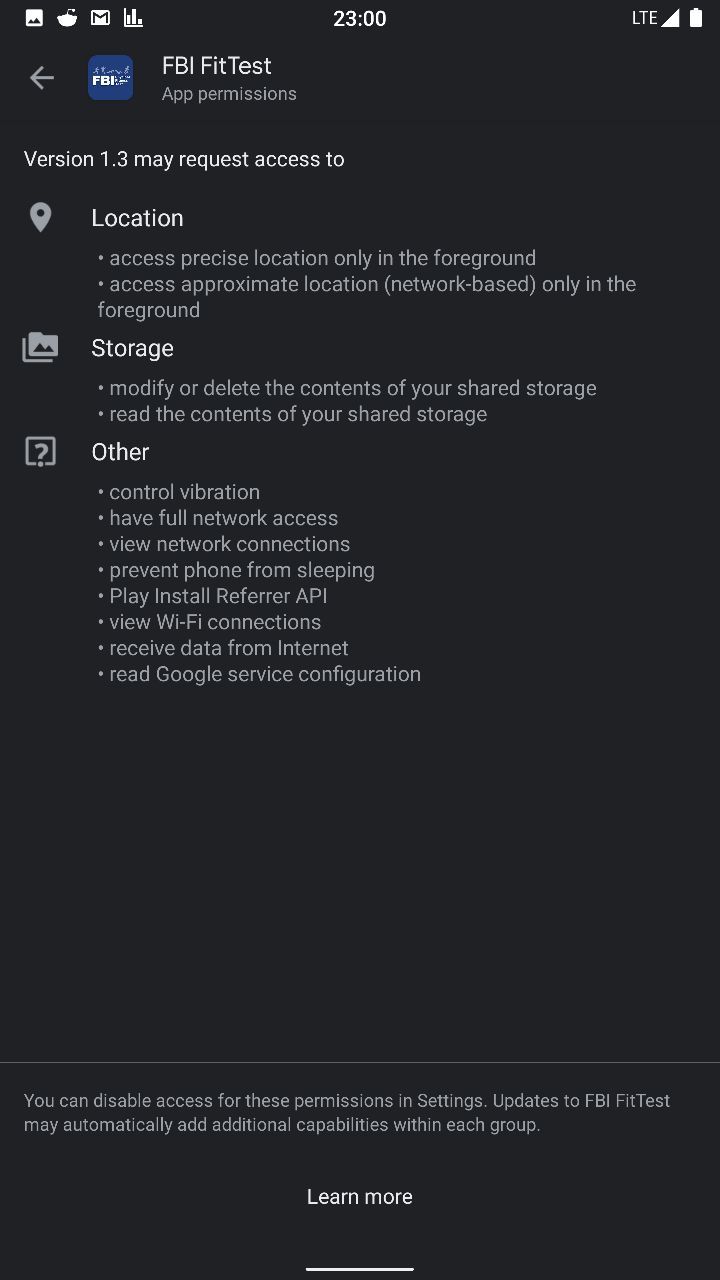The width and height of the screenshot is (720, 1280).
Task: Tap the FBI FitTest app icon
Action: pyautogui.click(x=110, y=78)
